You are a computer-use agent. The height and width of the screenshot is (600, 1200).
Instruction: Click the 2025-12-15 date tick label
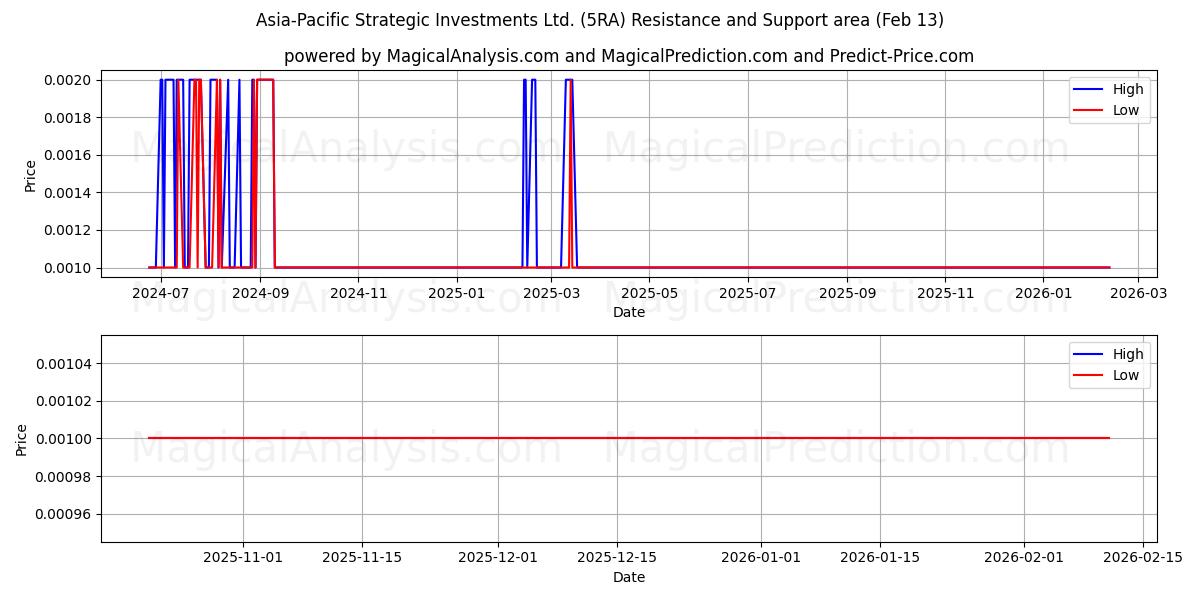[617, 559]
